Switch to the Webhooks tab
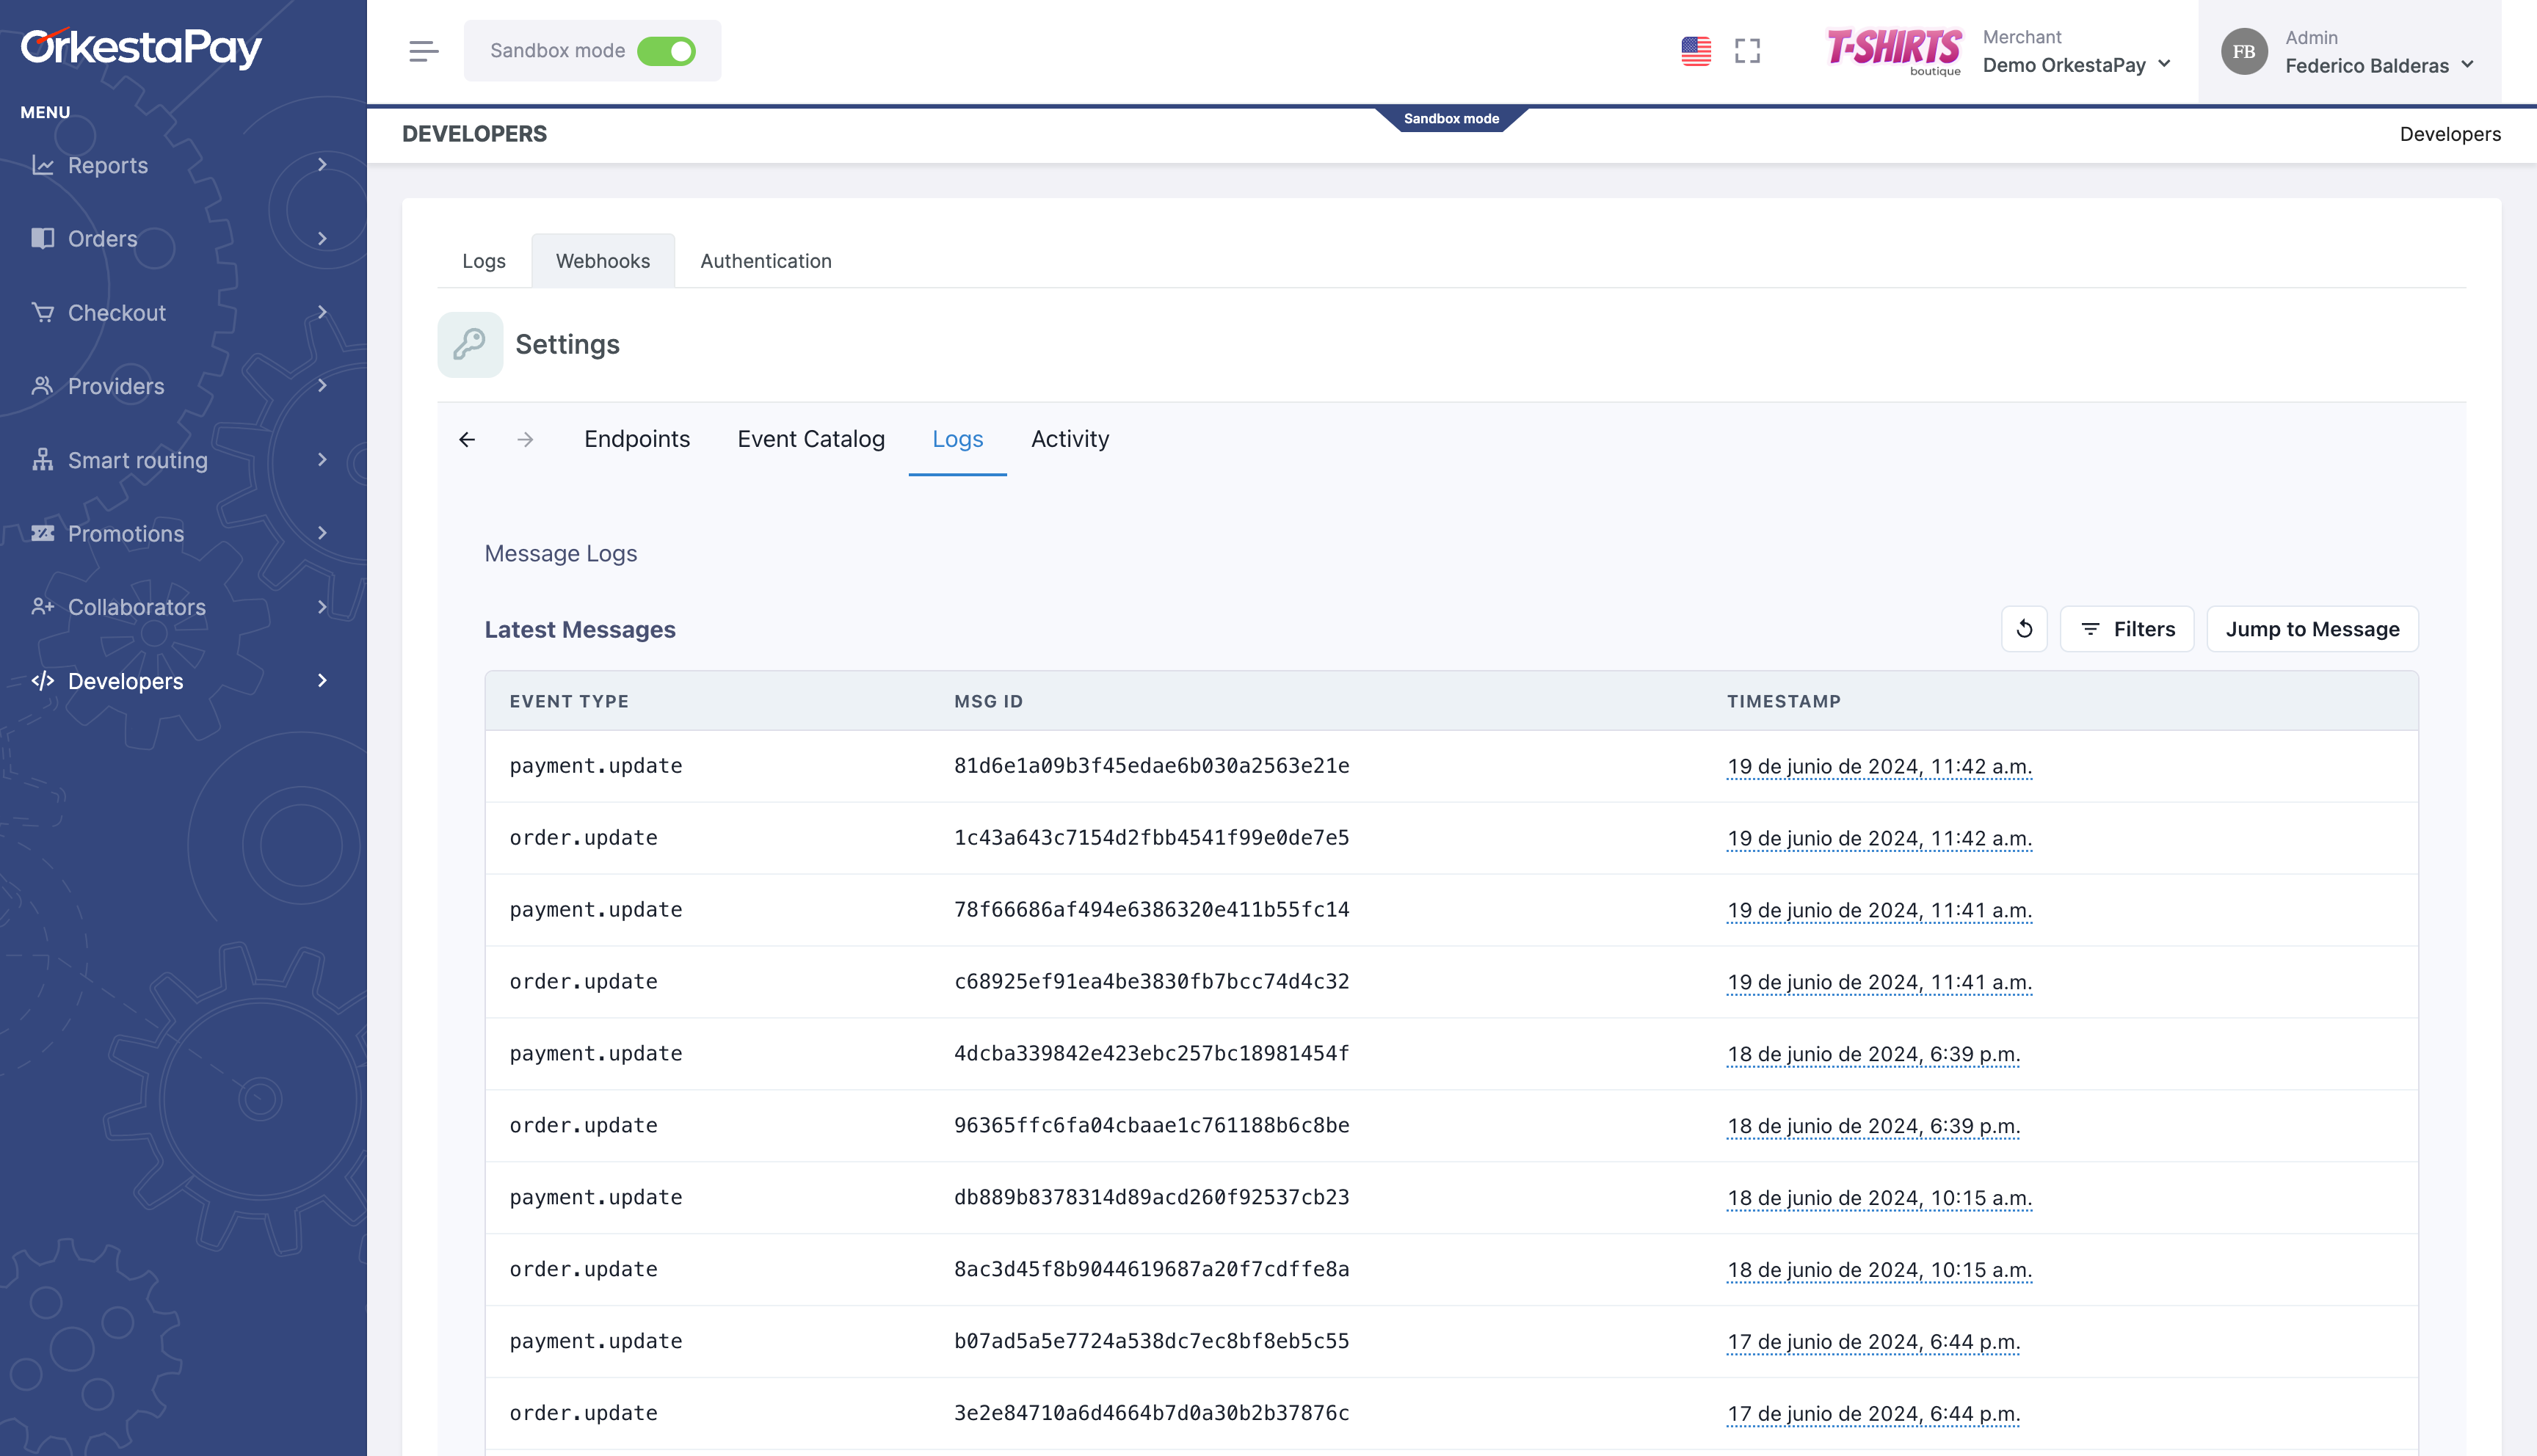This screenshot has width=2537, height=1456. pyautogui.click(x=603, y=261)
